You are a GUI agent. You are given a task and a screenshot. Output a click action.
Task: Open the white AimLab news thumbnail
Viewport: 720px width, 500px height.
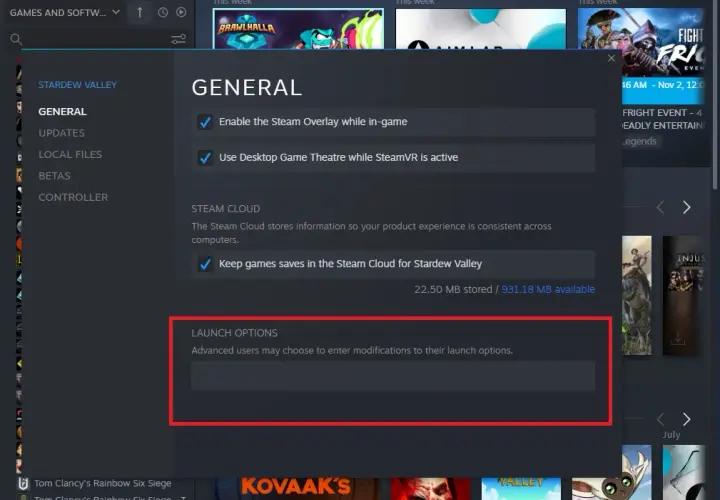coord(481,28)
